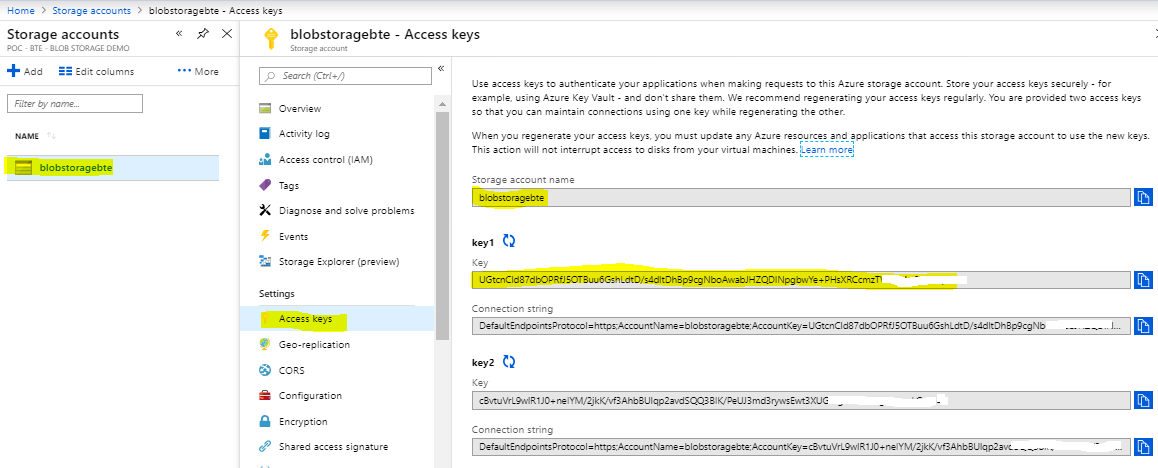Copy the key2 connection string
1158x468 pixels.
point(1143,447)
